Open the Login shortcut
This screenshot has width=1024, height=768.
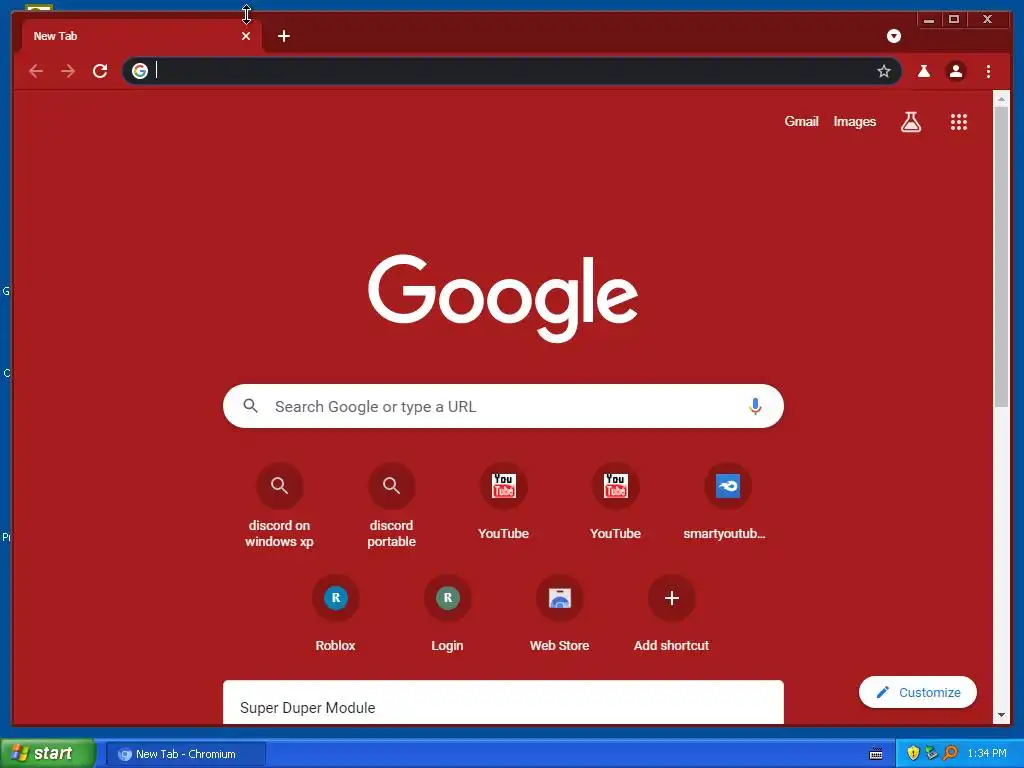click(447, 614)
